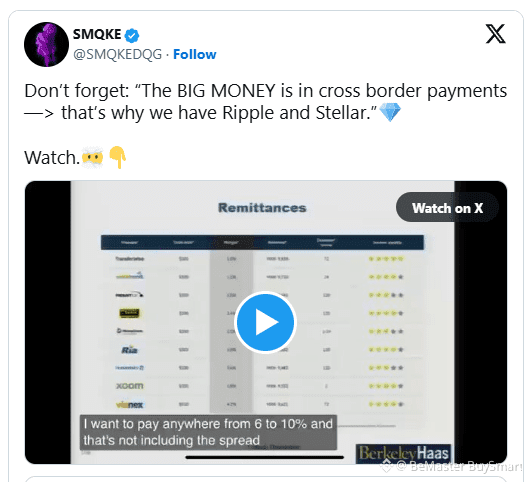Click the tweet text about cross border payments
The image size is (530, 482).
pos(265,101)
